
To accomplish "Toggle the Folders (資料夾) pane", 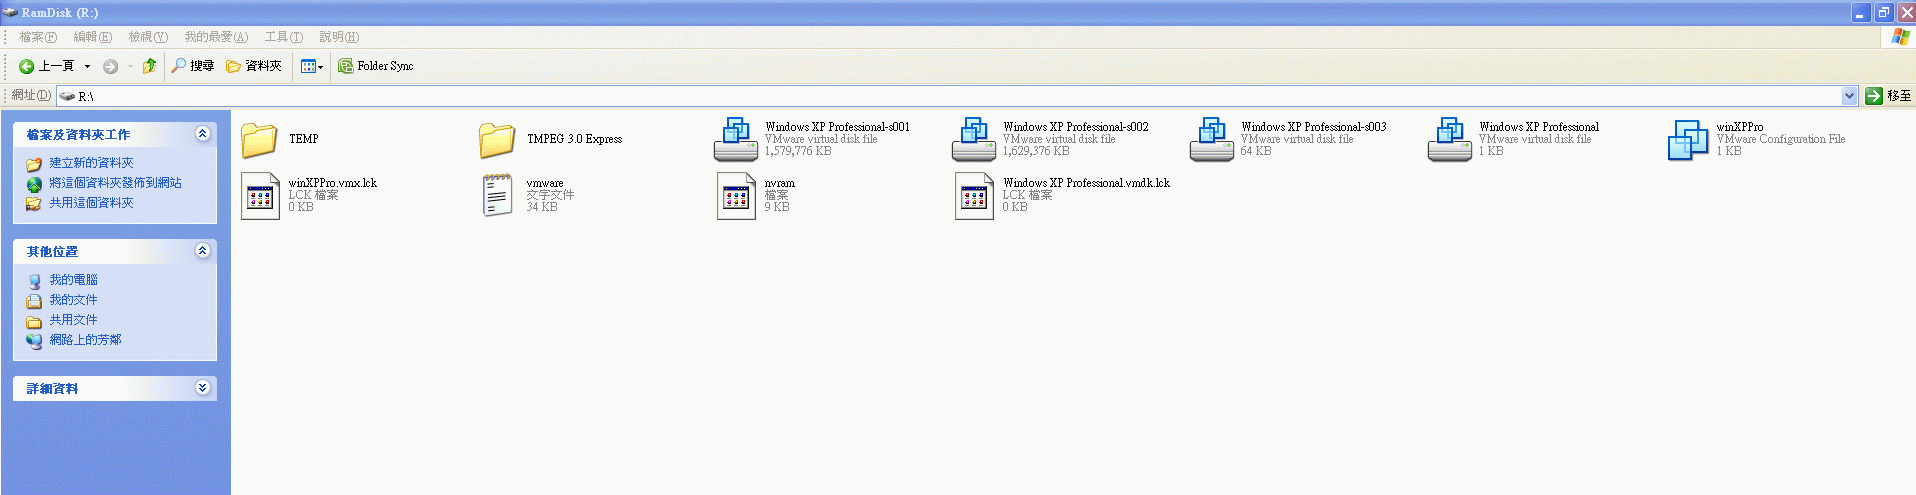I will (x=254, y=66).
